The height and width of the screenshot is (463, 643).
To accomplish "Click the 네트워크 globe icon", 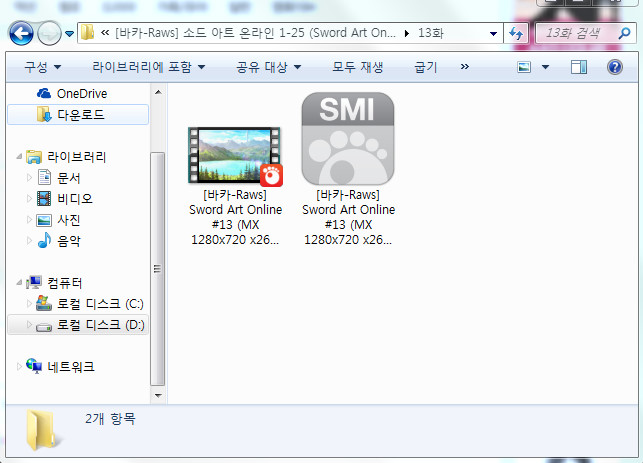I will [x=34, y=366].
